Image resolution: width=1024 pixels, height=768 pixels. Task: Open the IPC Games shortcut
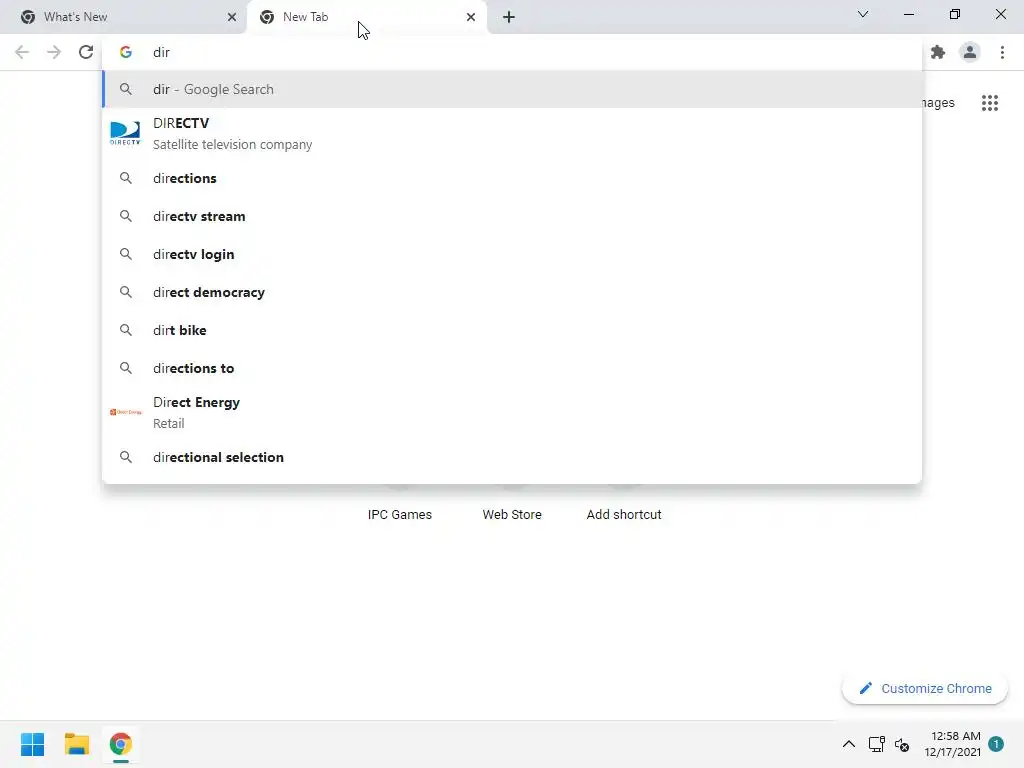400,514
